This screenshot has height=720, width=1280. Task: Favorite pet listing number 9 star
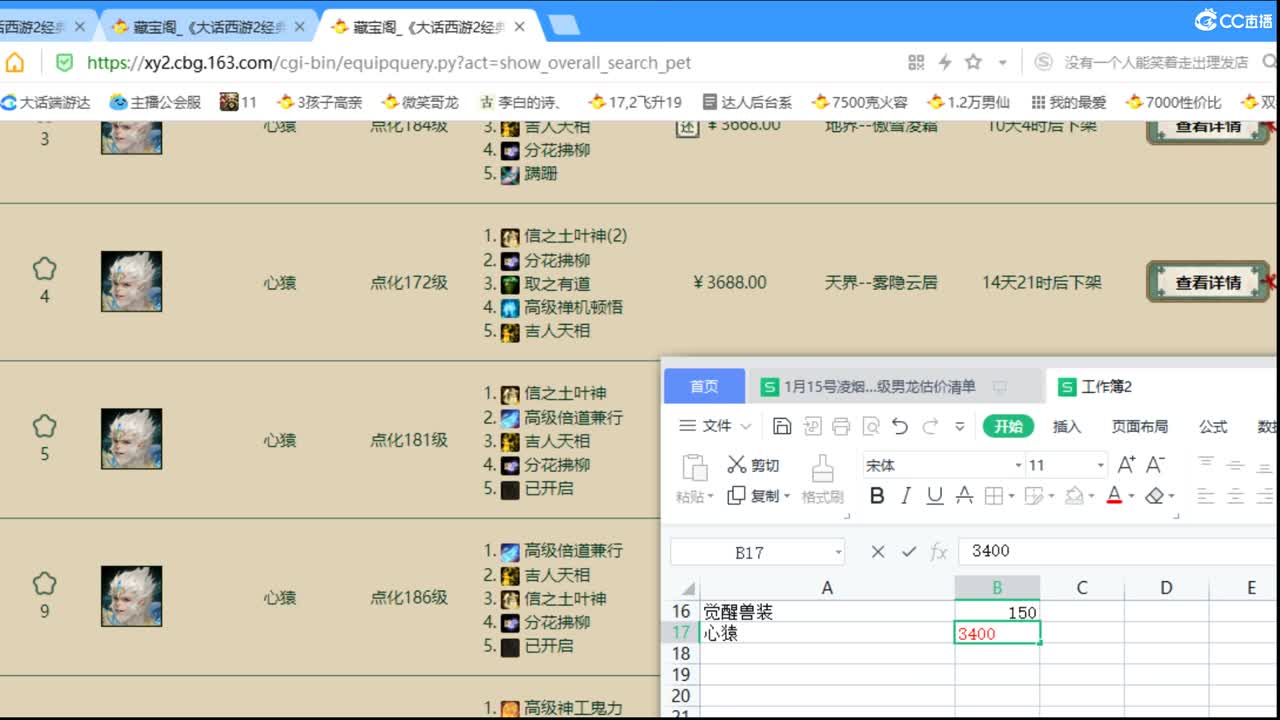pyautogui.click(x=44, y=583)
